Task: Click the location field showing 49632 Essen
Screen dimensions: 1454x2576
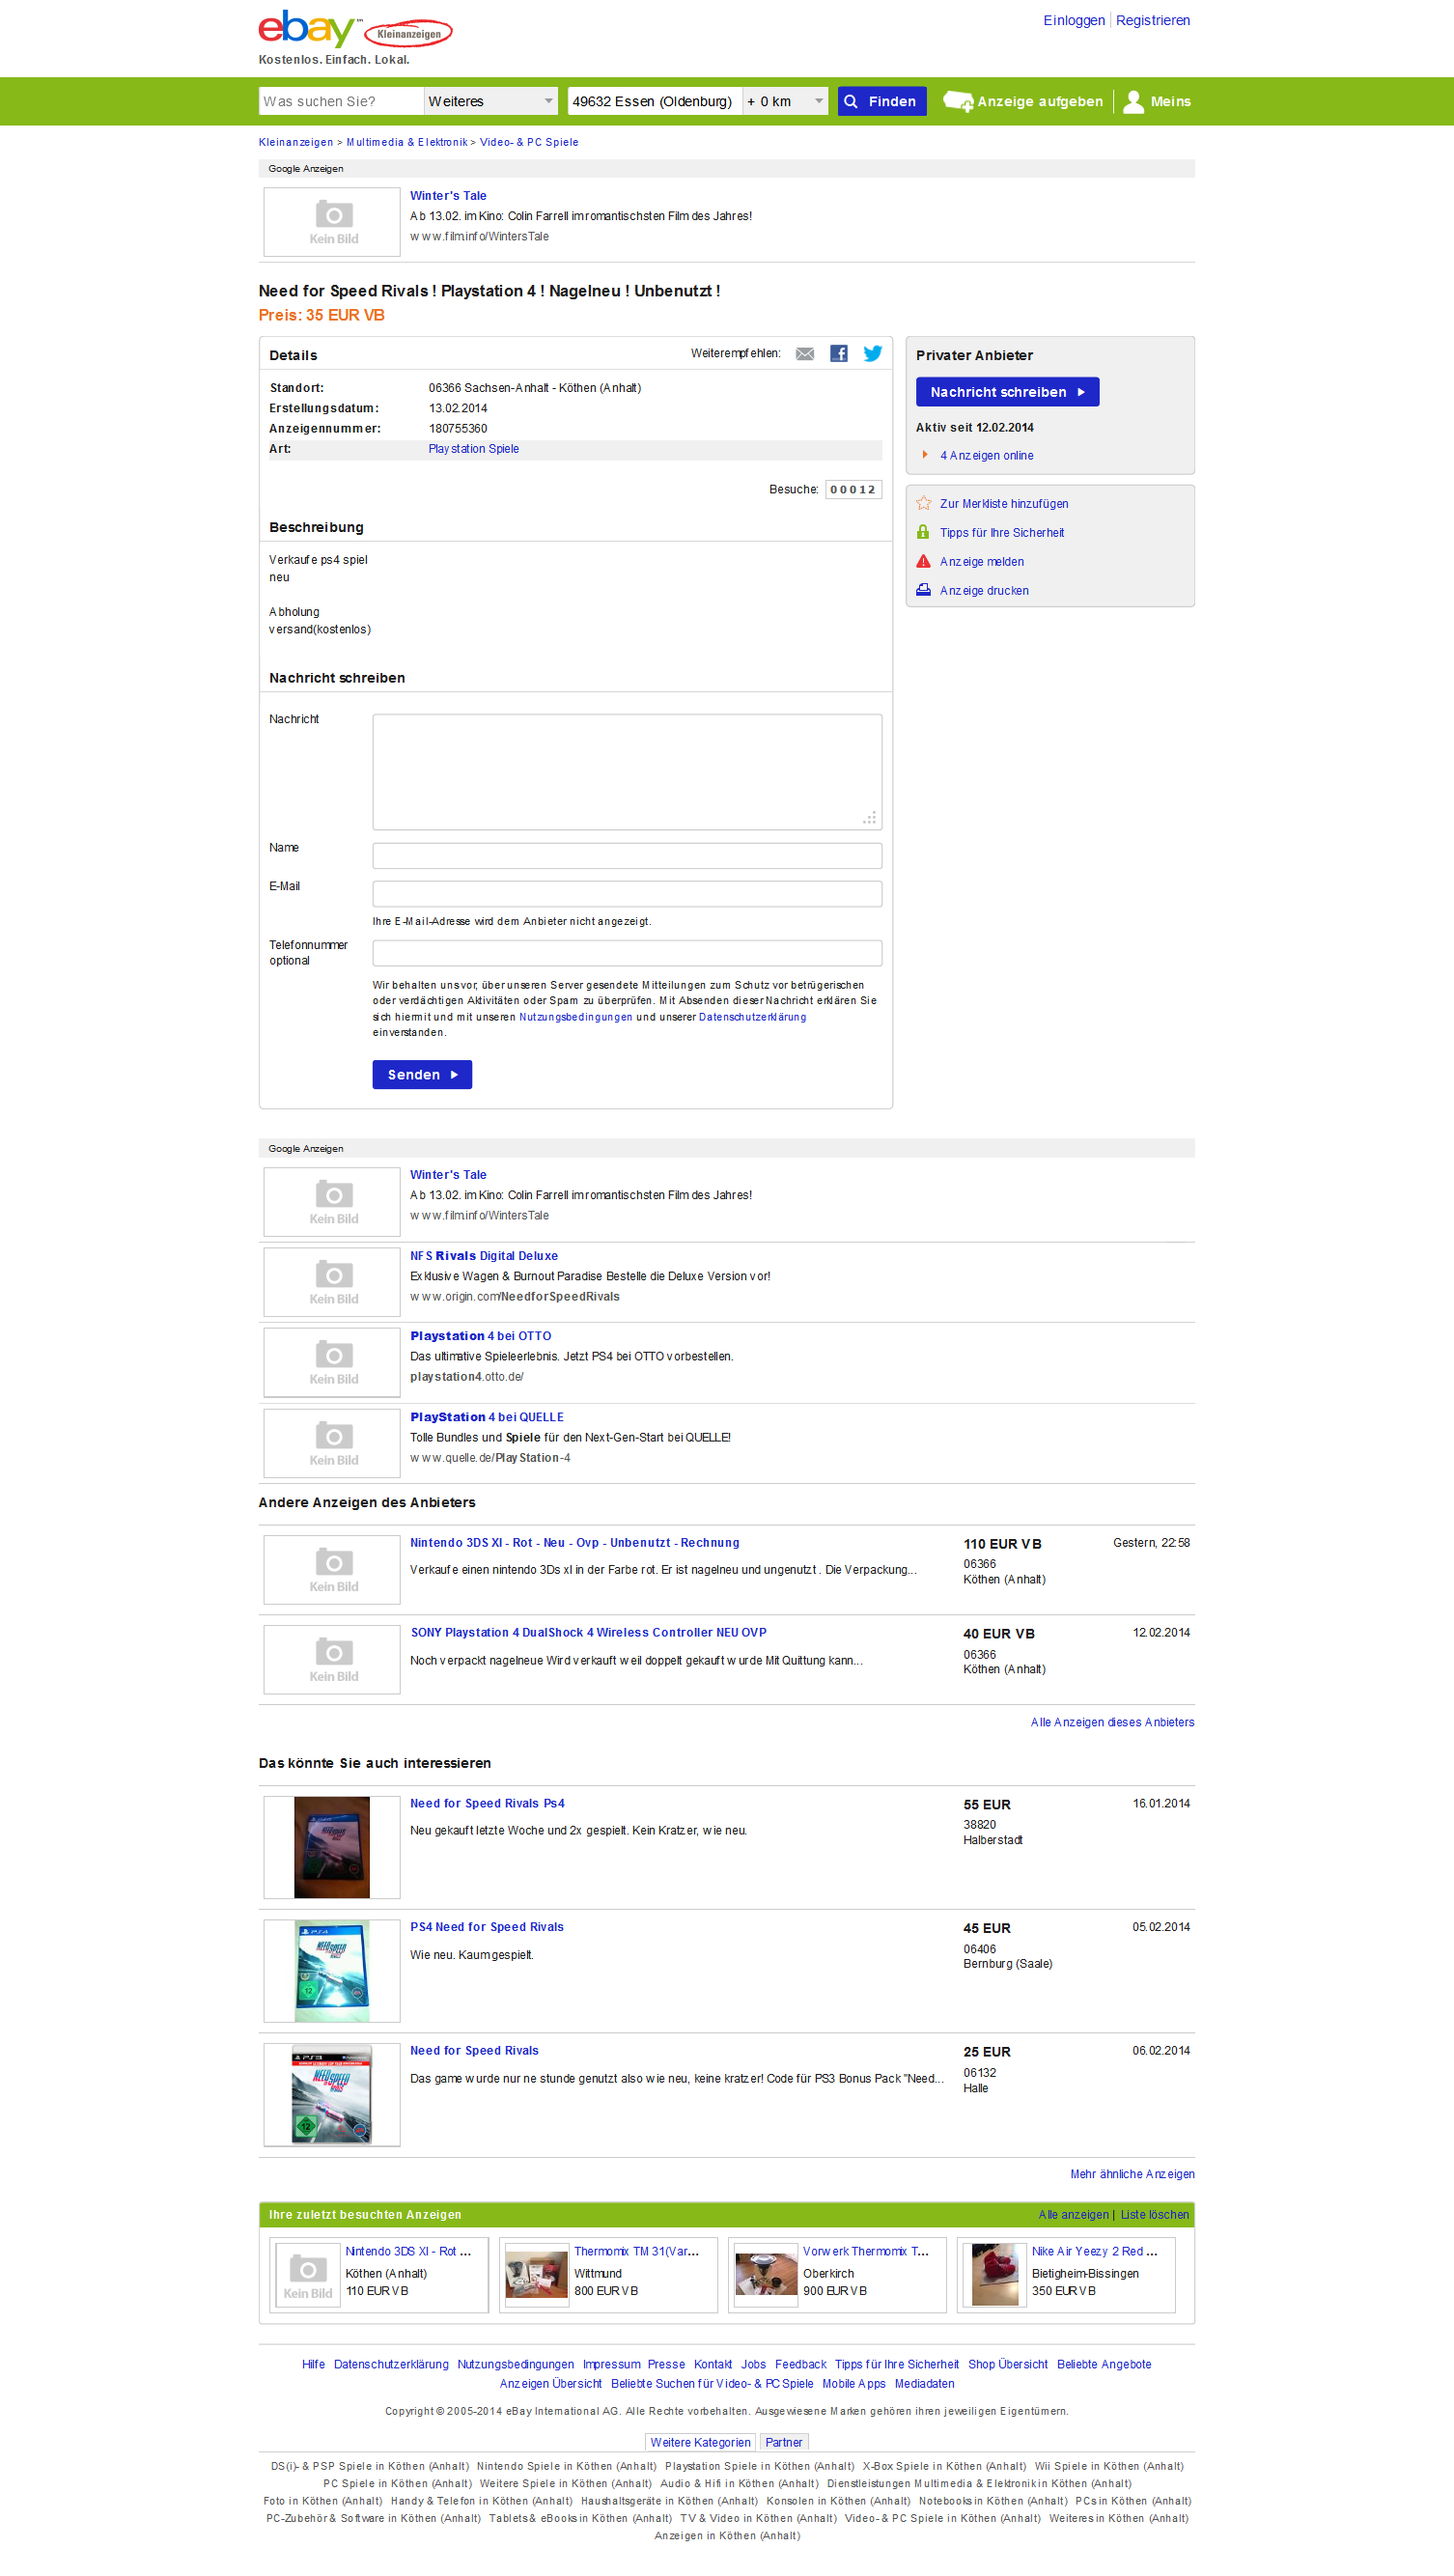Action: (x=655, y=102)
